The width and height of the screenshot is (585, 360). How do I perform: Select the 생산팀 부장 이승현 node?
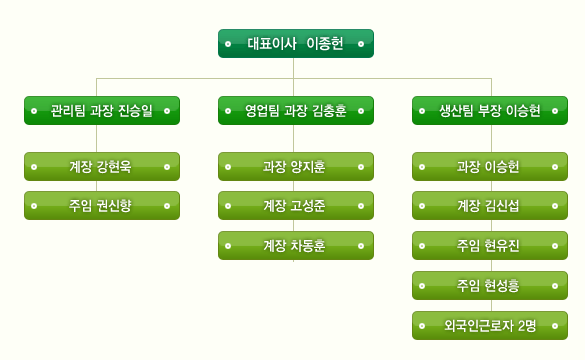tap(490, 110)
